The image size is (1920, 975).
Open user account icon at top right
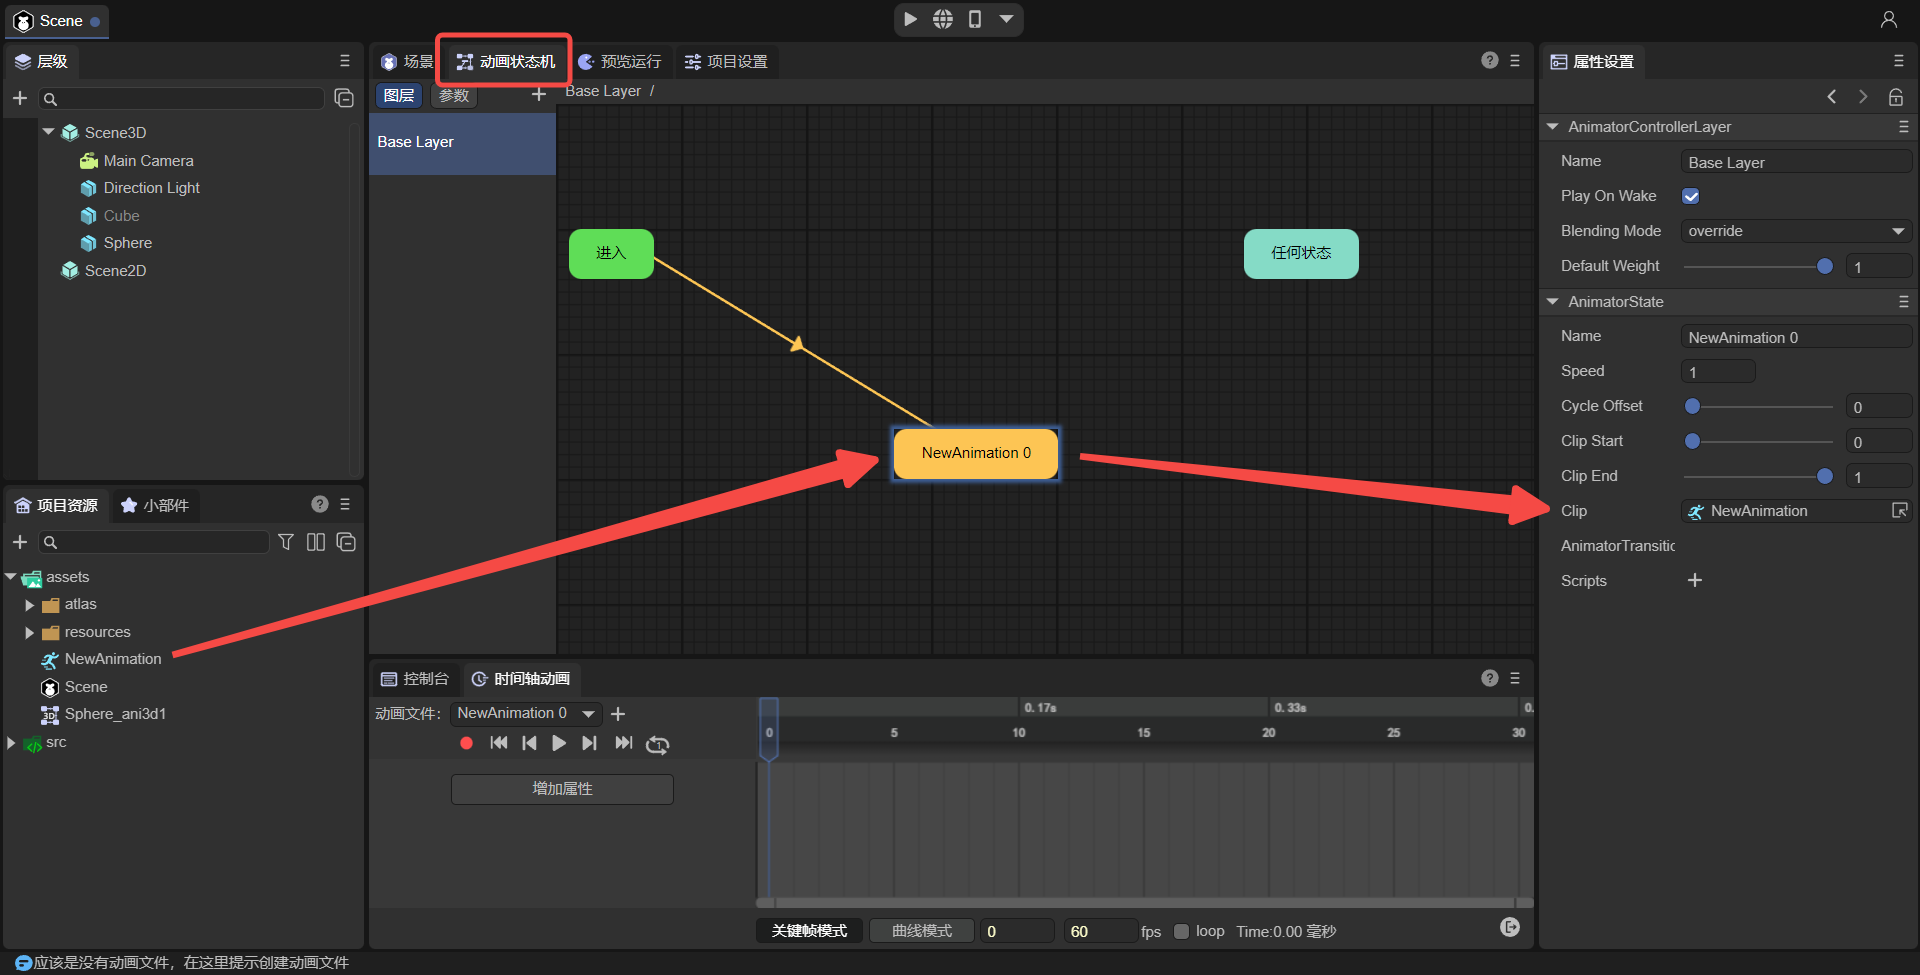click(1888, 20)
